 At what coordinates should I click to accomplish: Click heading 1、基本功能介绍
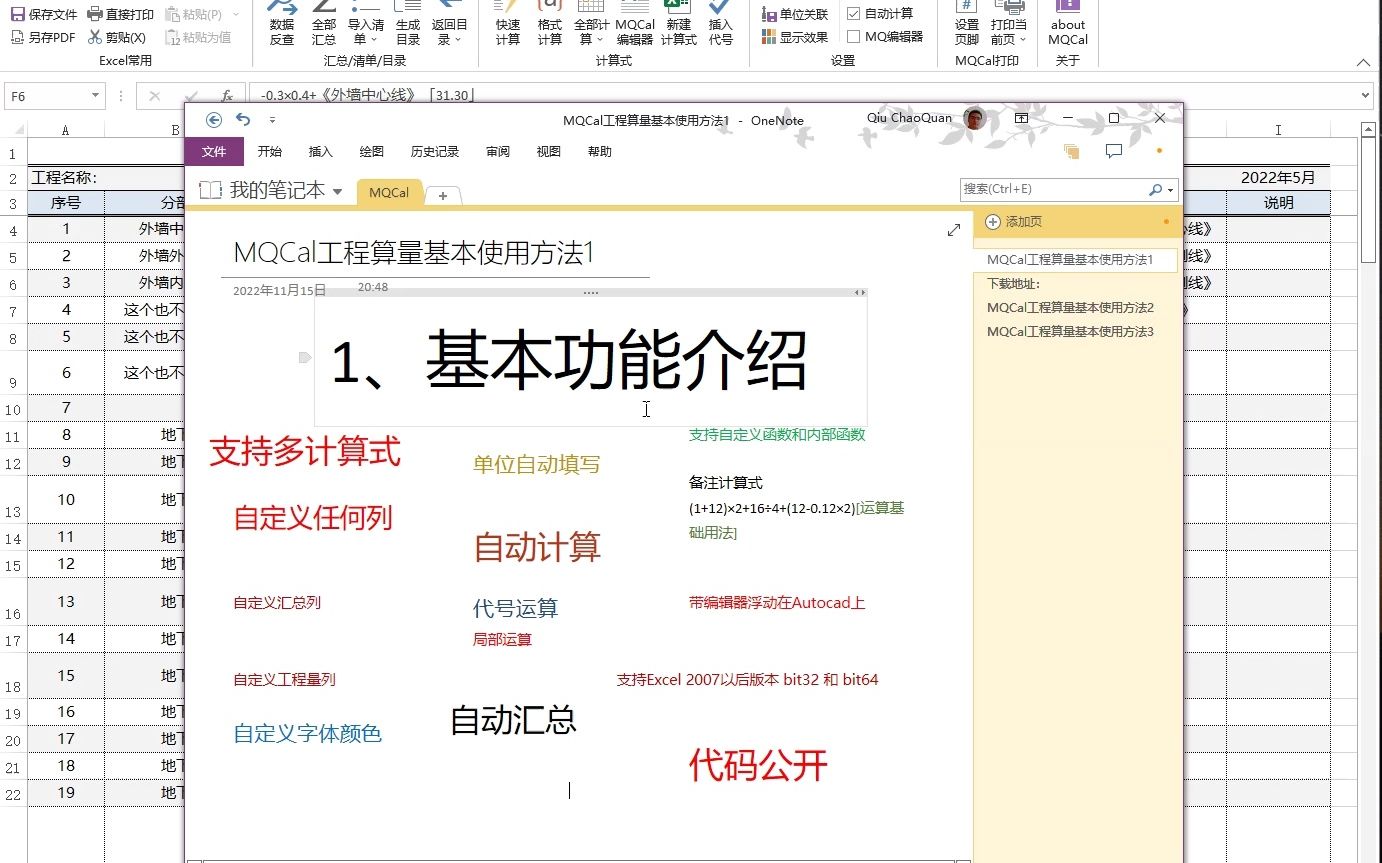pyautogui.click(x=568, y=361)
